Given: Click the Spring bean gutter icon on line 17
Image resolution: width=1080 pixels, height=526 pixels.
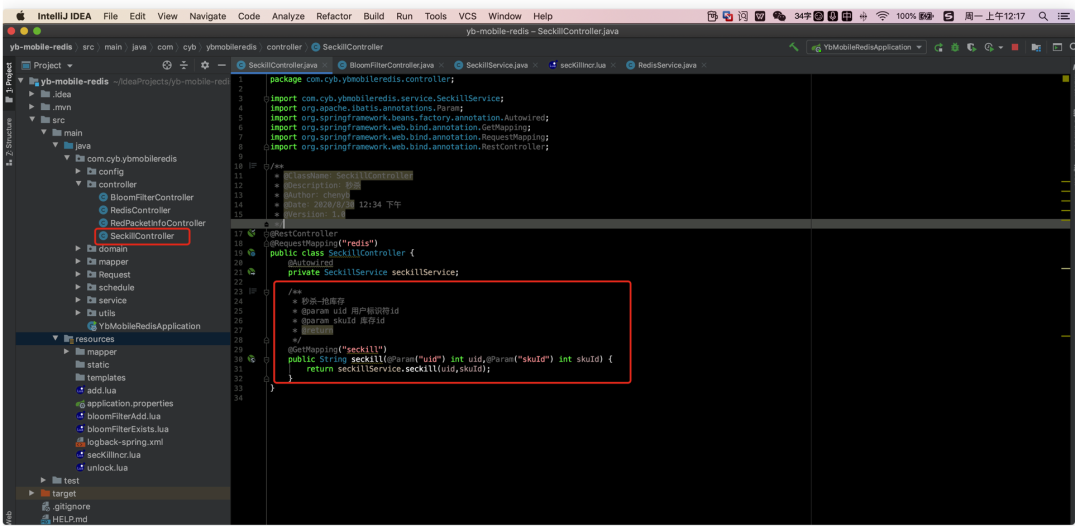Looking at the screenshot, I should click(252, 234).
